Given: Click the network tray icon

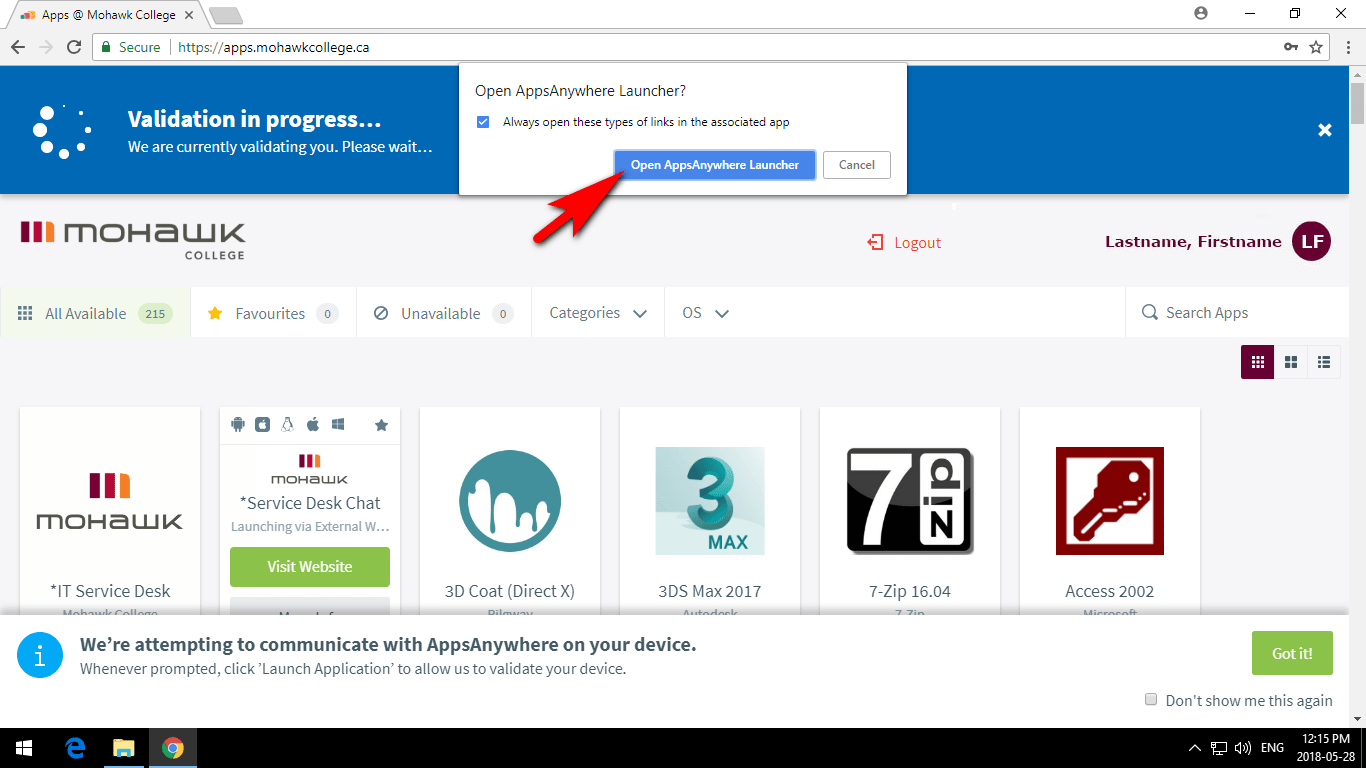Looking at the screenshot, I should (x=1219, y=748).
